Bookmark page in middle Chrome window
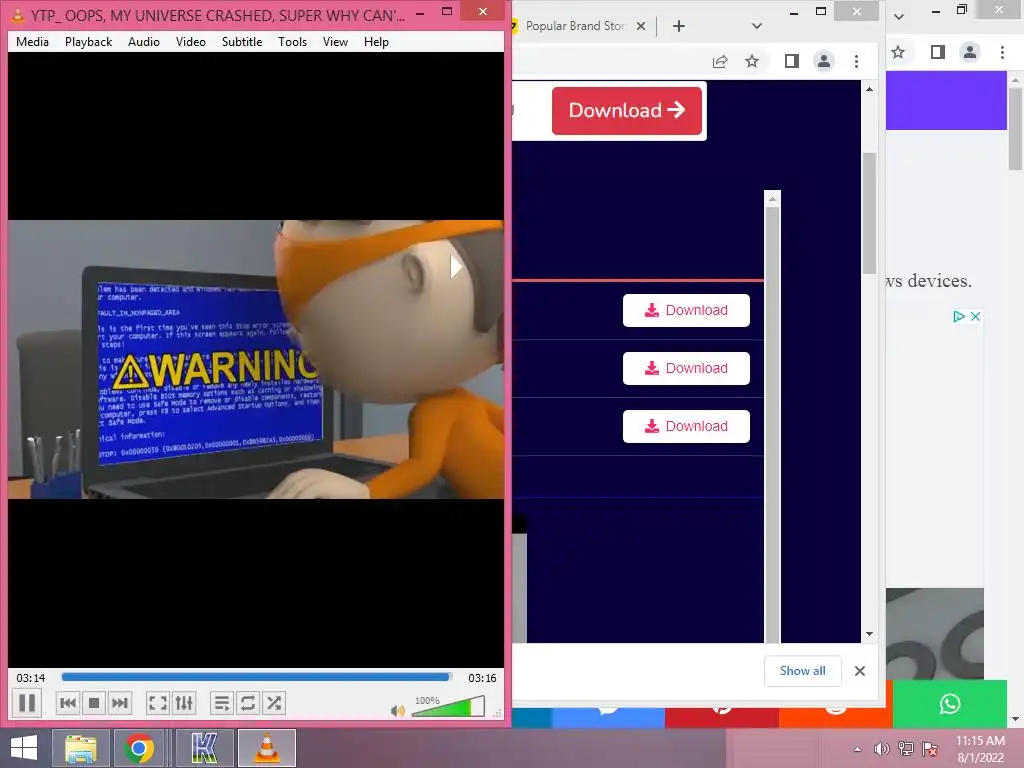This screenshot has width=1024, height=768. [x=752, y=61]
